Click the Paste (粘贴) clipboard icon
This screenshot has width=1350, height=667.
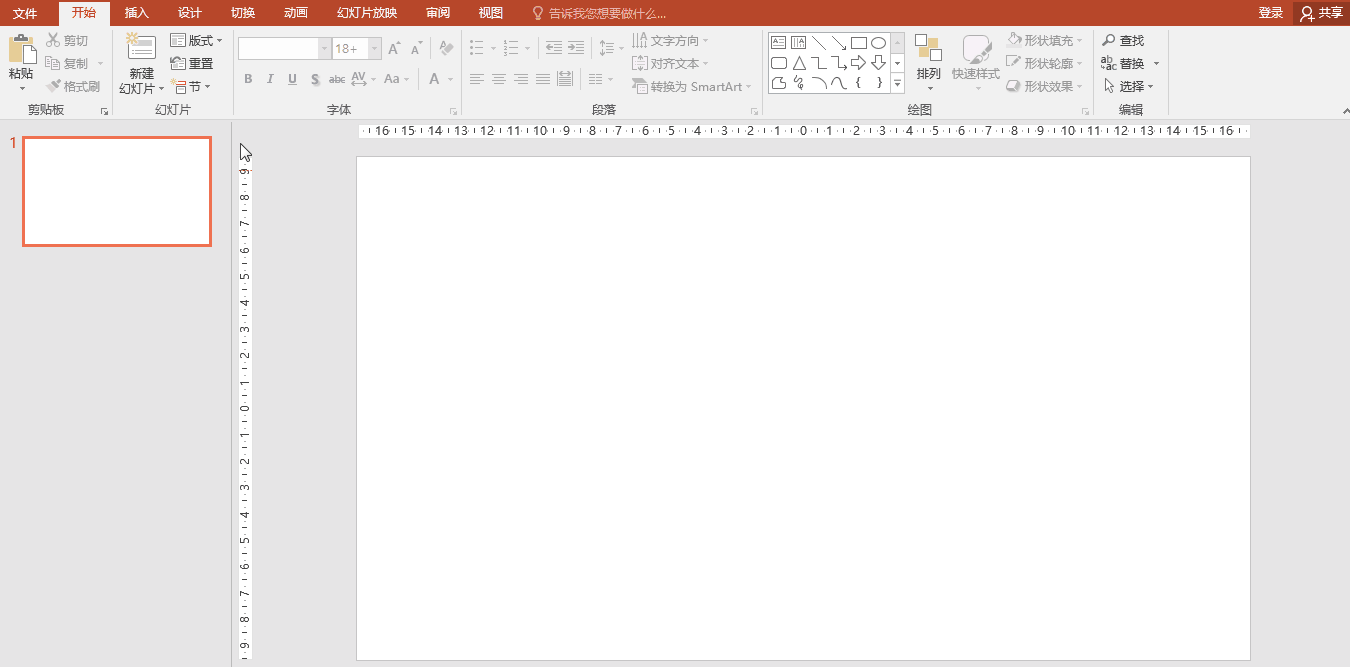(x=21, y=50)
